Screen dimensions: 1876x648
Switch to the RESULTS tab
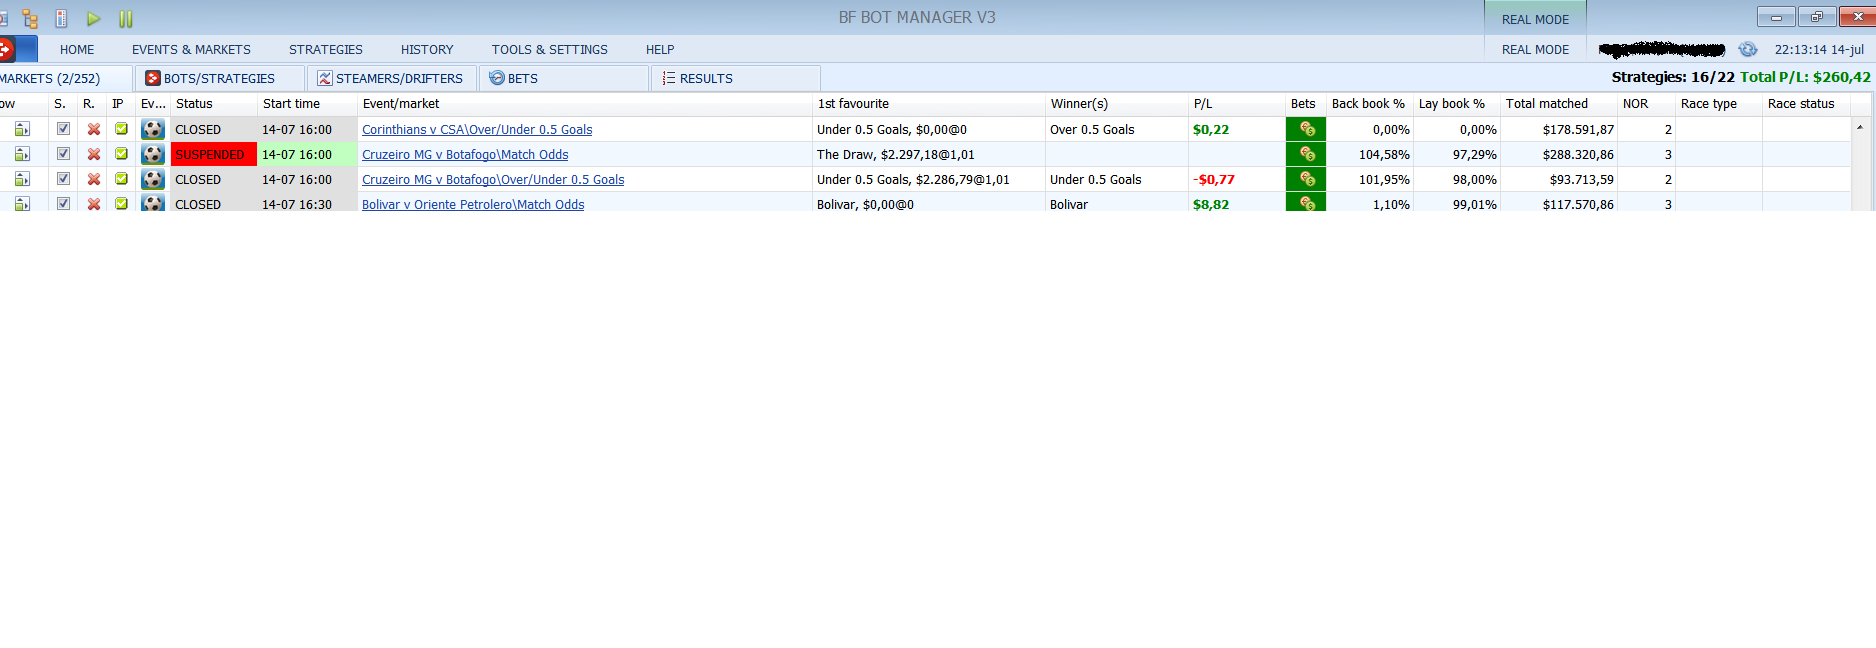(736, 78)
